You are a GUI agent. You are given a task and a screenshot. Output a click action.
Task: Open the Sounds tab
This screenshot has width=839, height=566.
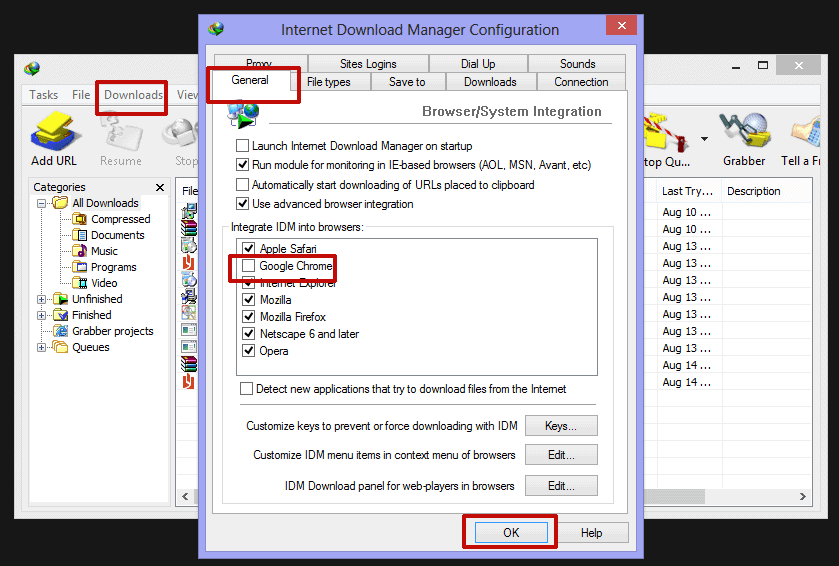pyautogui.click(x=577, y=64)
